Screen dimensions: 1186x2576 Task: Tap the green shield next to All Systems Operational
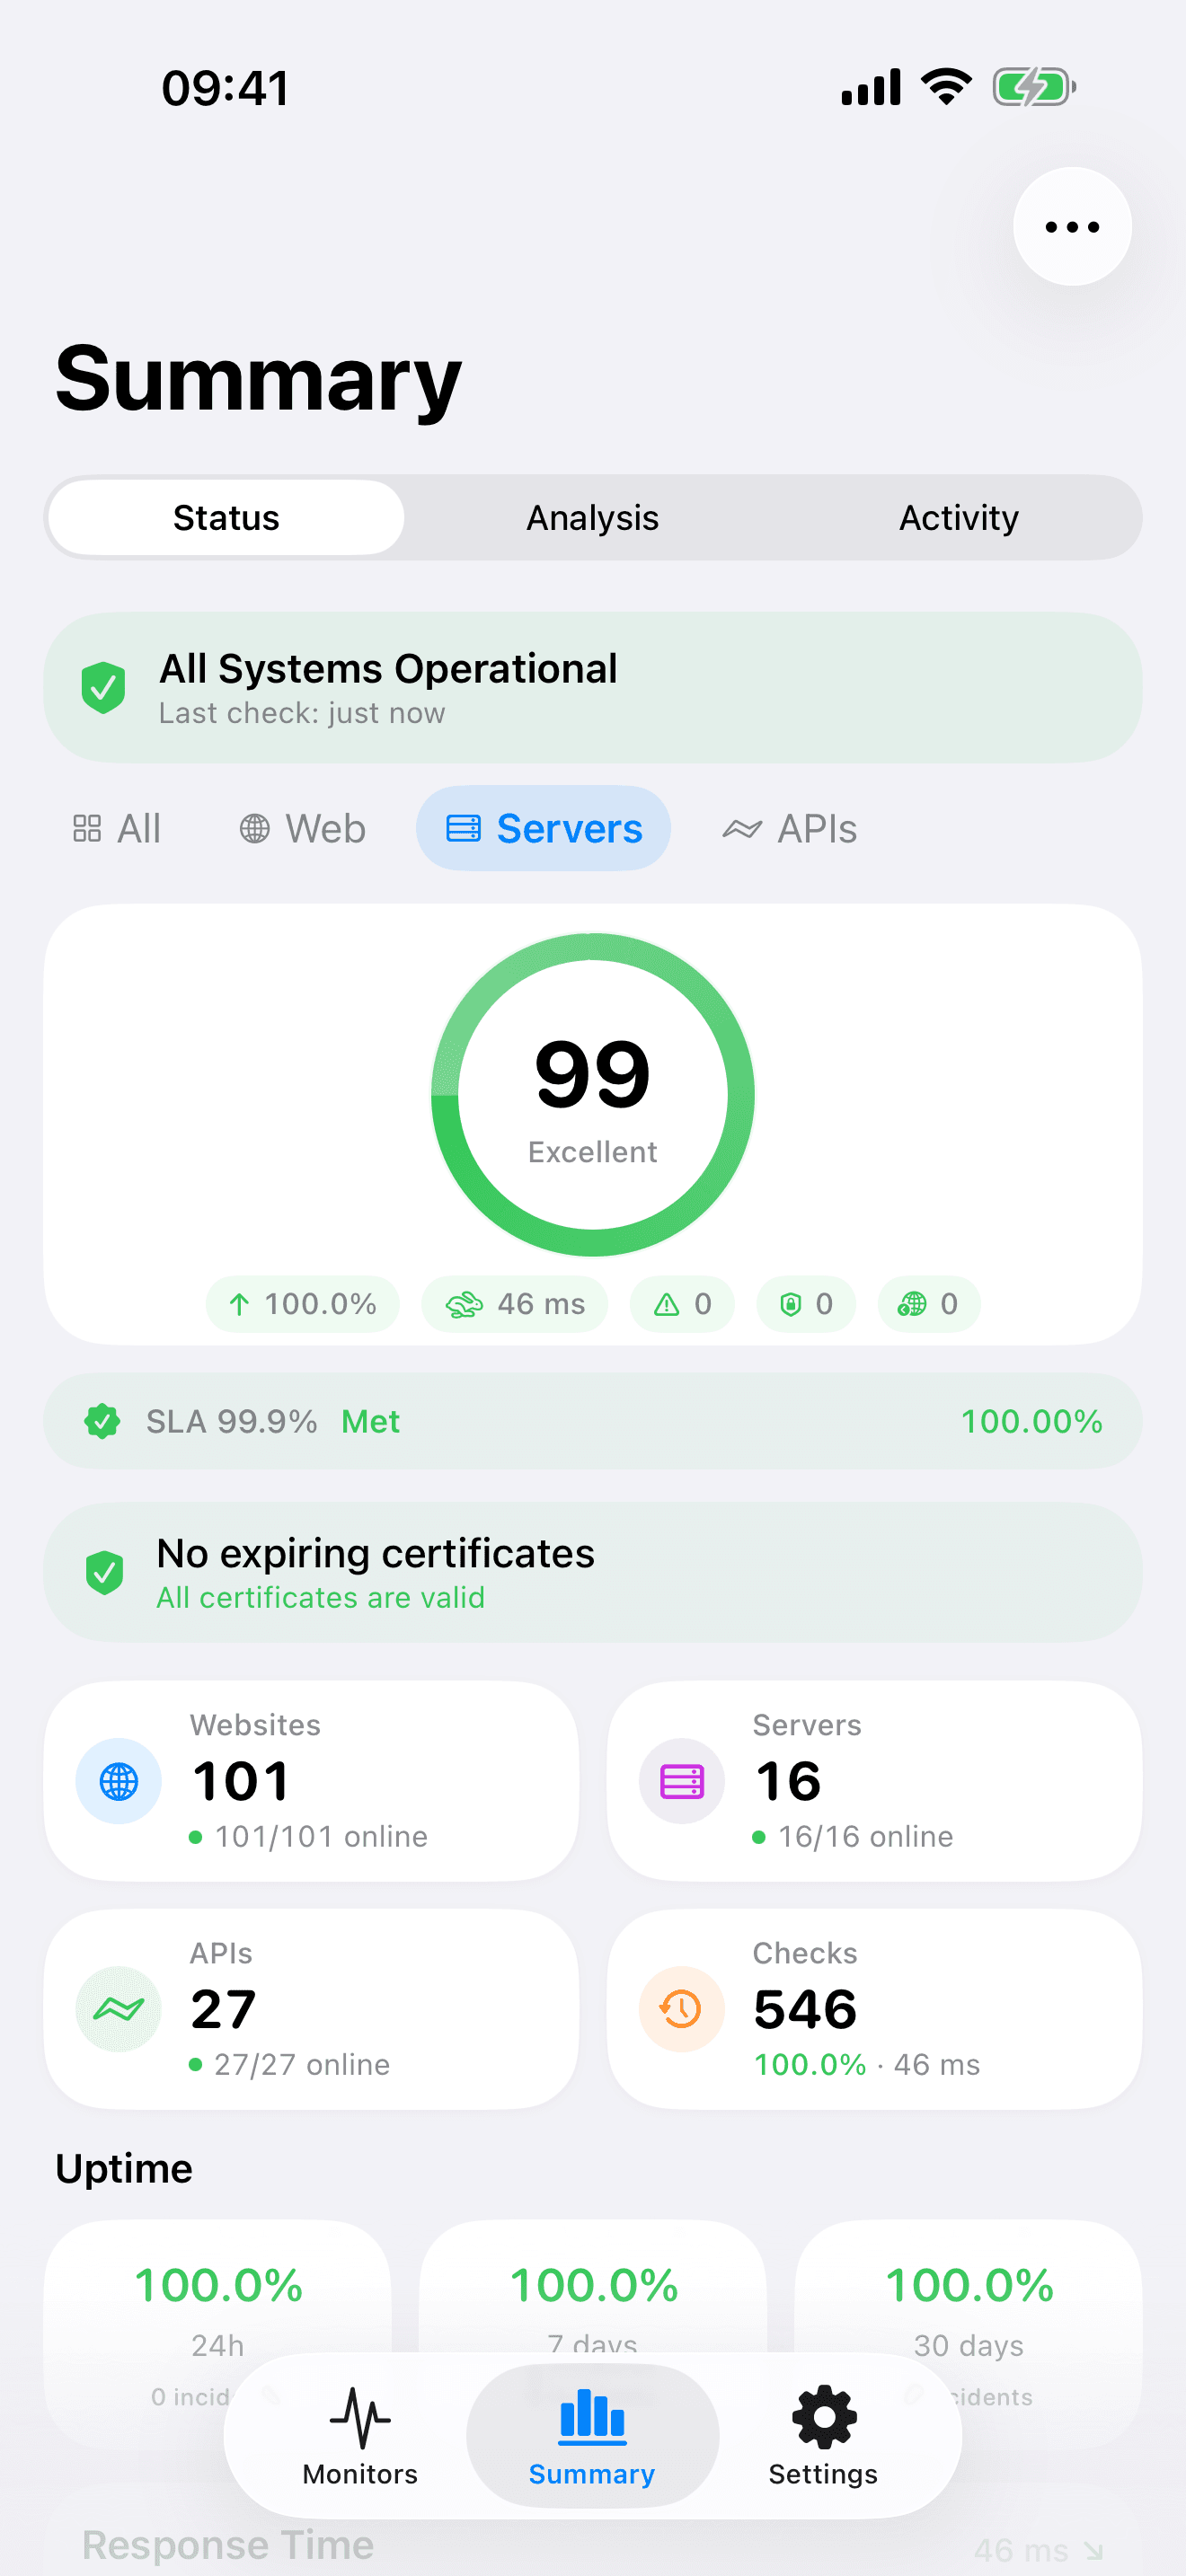pyautogui.click(x=103, y=688)
